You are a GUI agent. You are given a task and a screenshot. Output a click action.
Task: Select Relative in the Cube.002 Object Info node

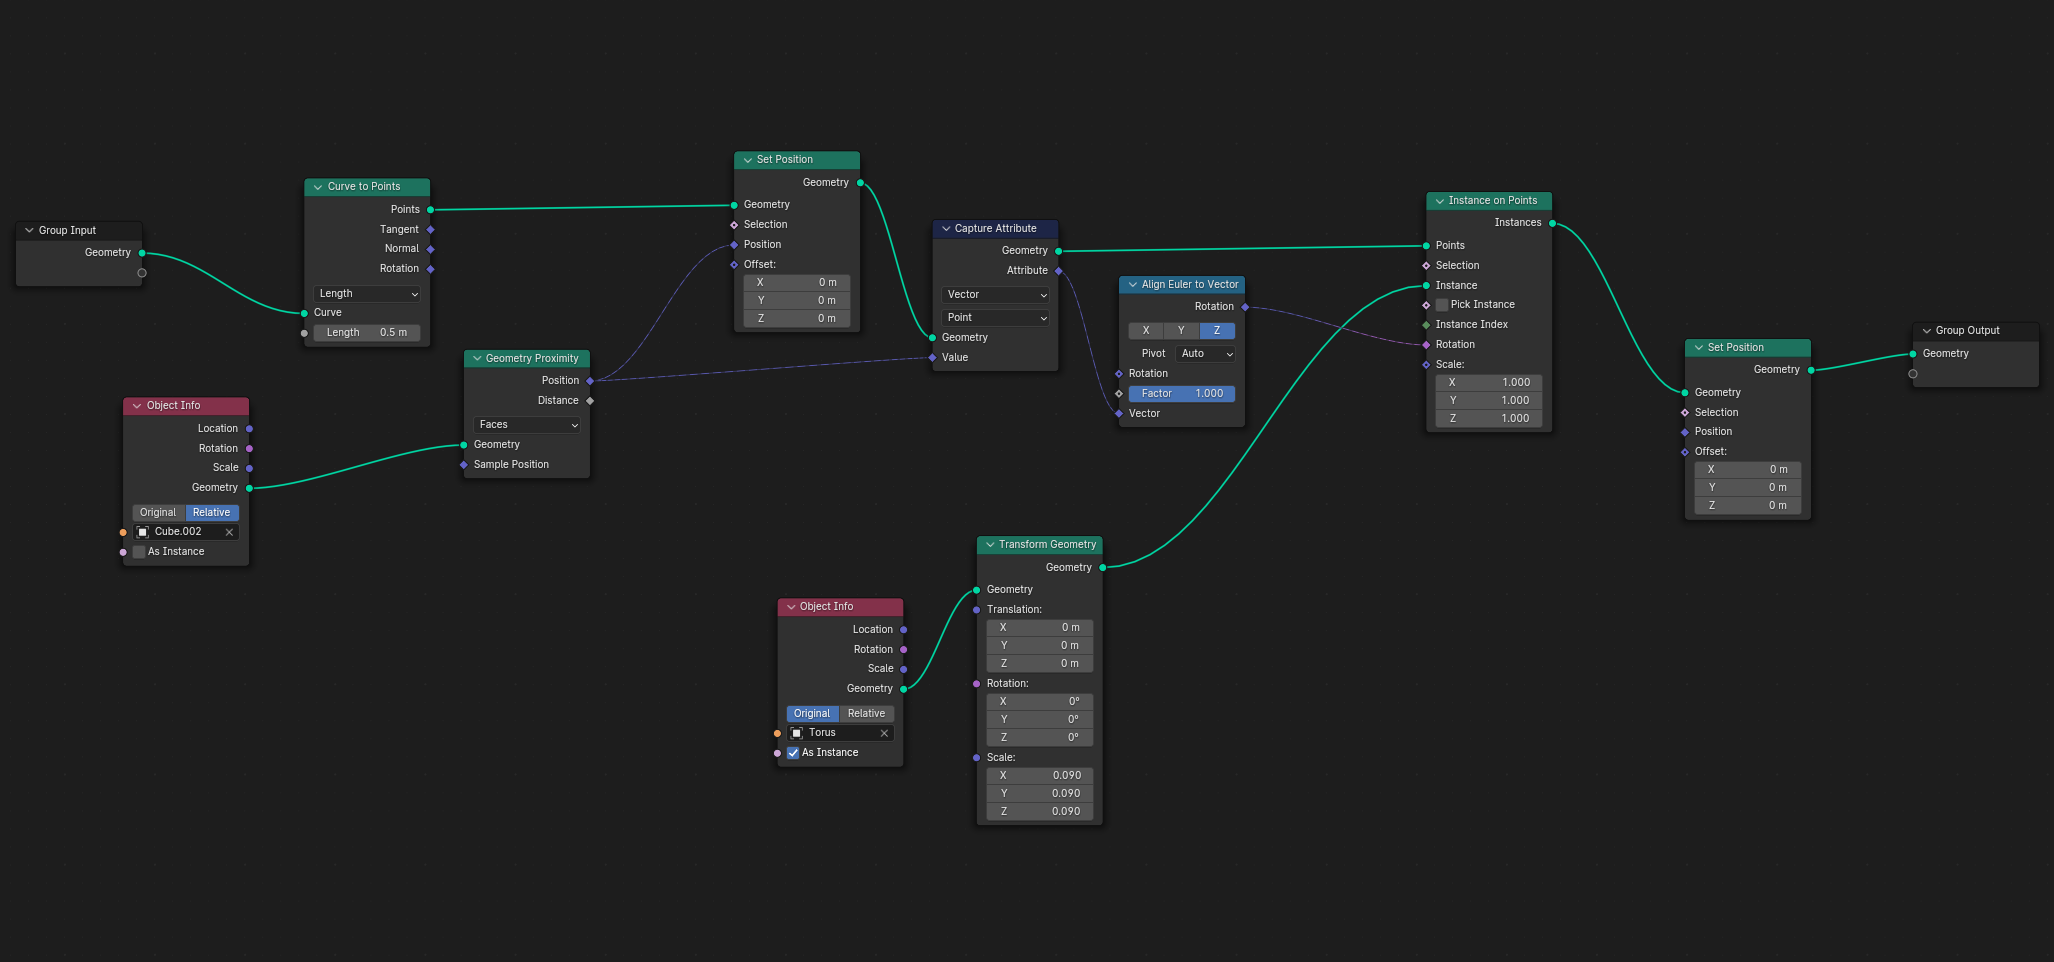[x=212, y=513]
